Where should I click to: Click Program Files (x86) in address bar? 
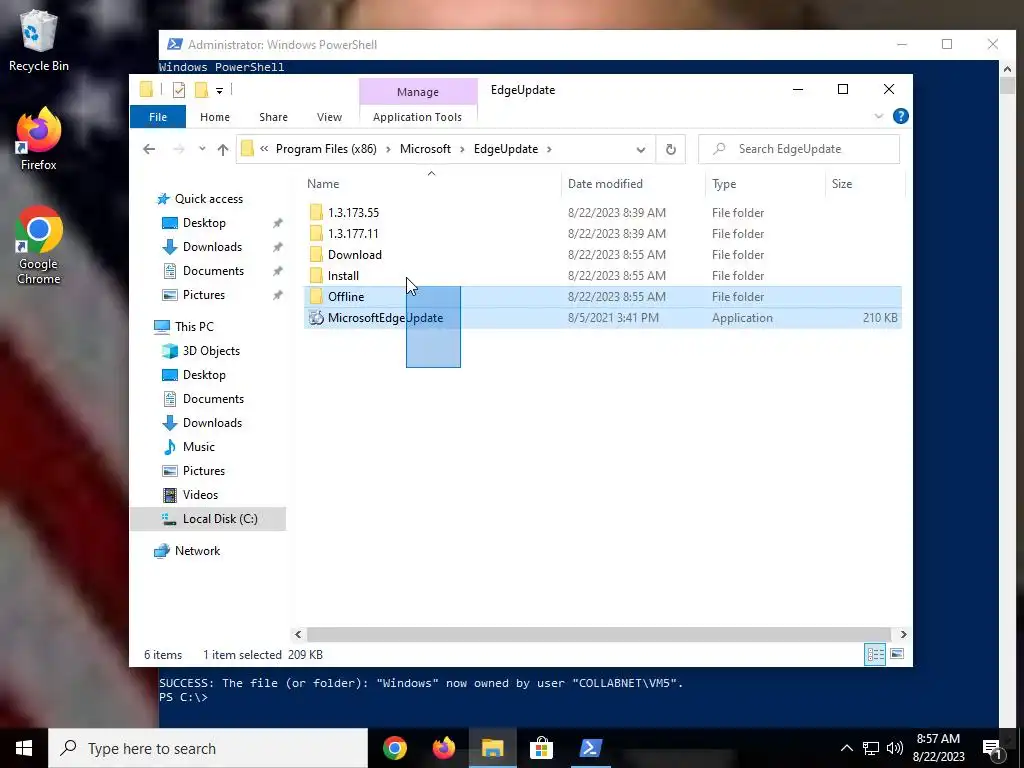[x=326, y=149]
